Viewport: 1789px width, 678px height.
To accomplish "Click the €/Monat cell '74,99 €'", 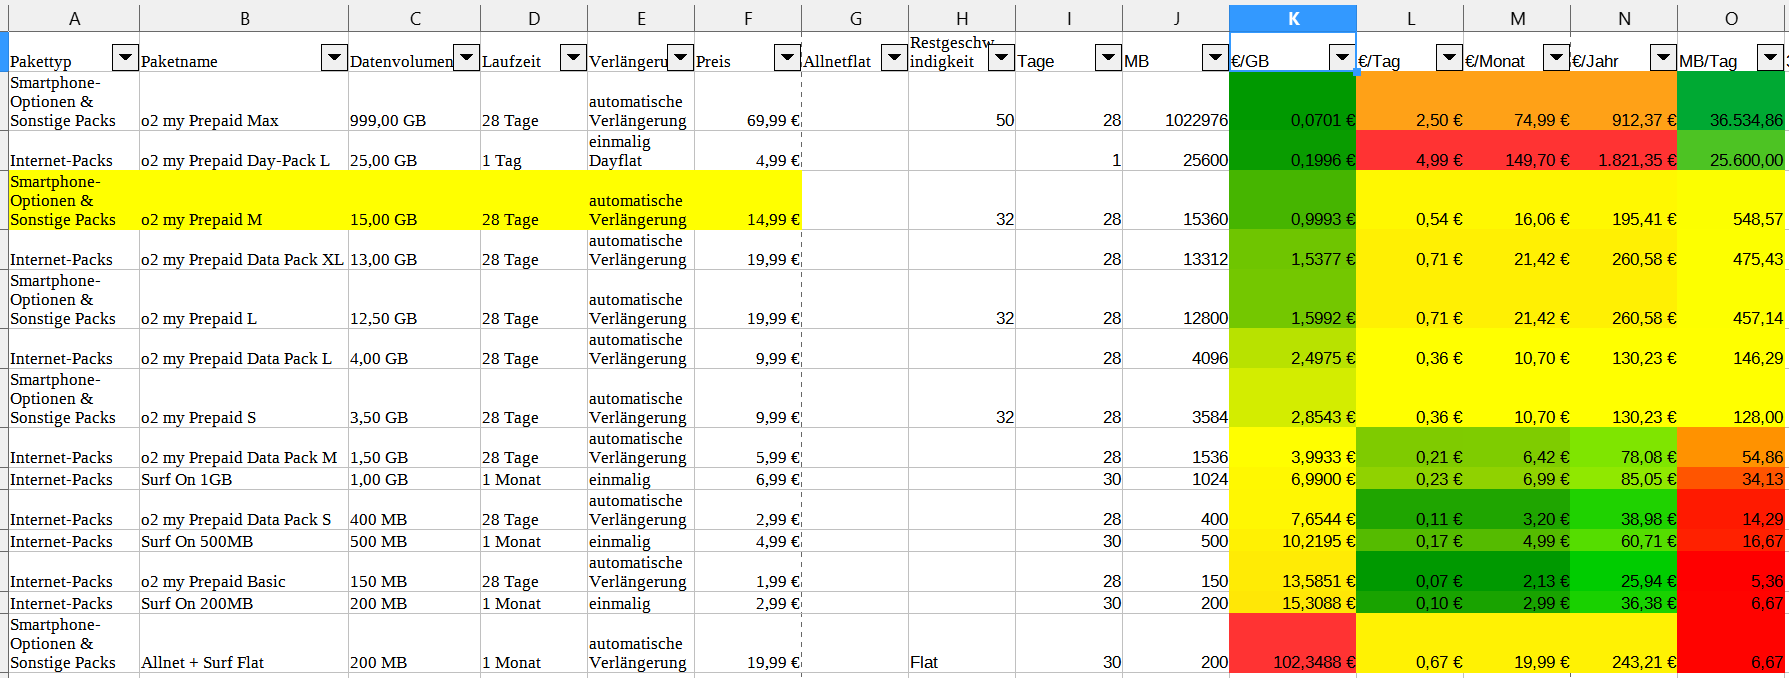I will point(1517,101).
